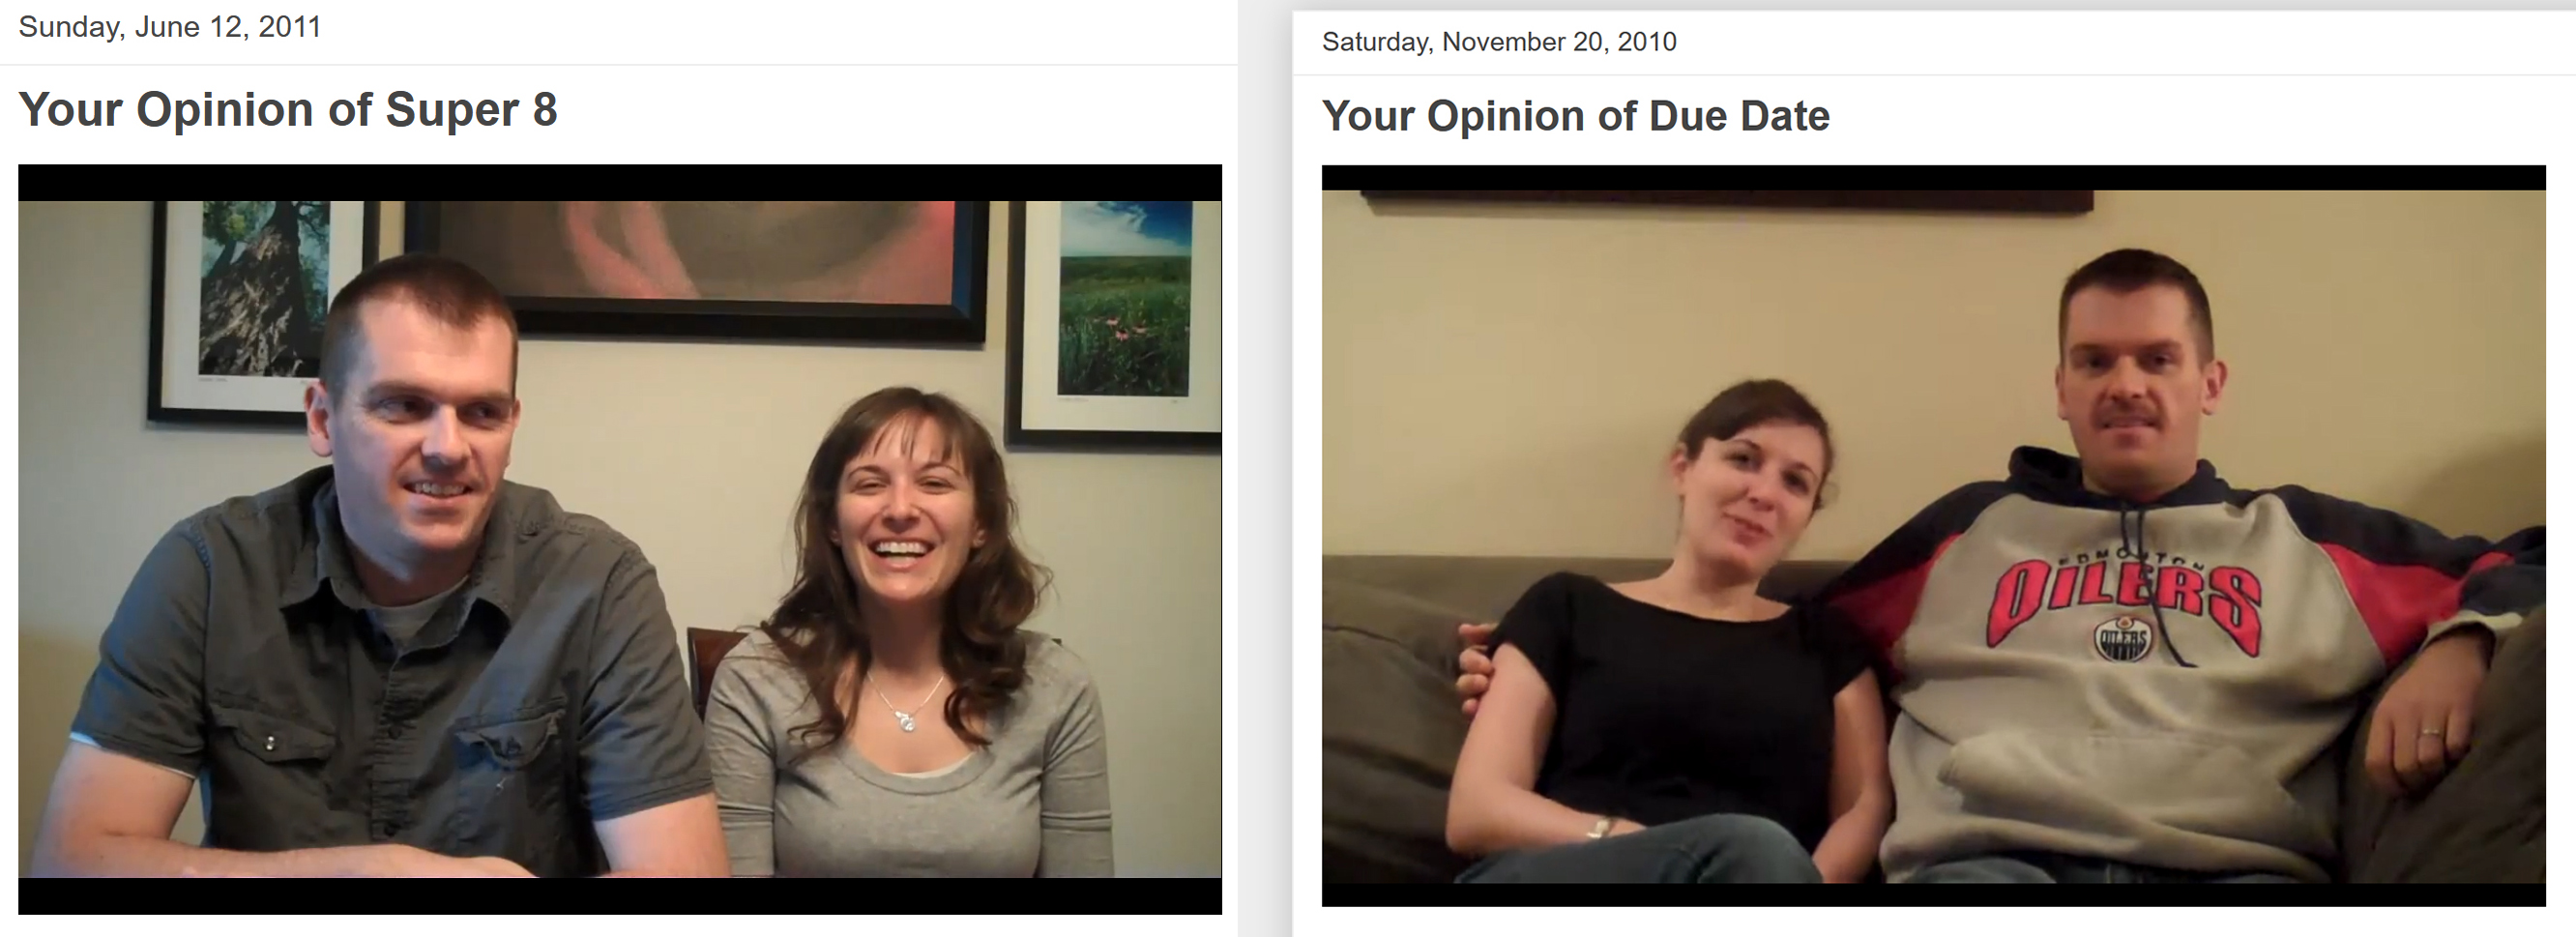The image size is (2576, 937).
Task: Click the framed meadow photo on the wall
Action: 1114,318
